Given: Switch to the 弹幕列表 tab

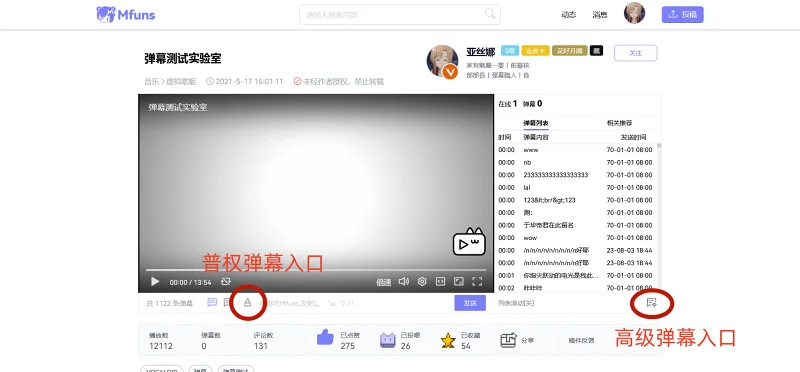Looking at the screenshot, I should tap(536, 123).
